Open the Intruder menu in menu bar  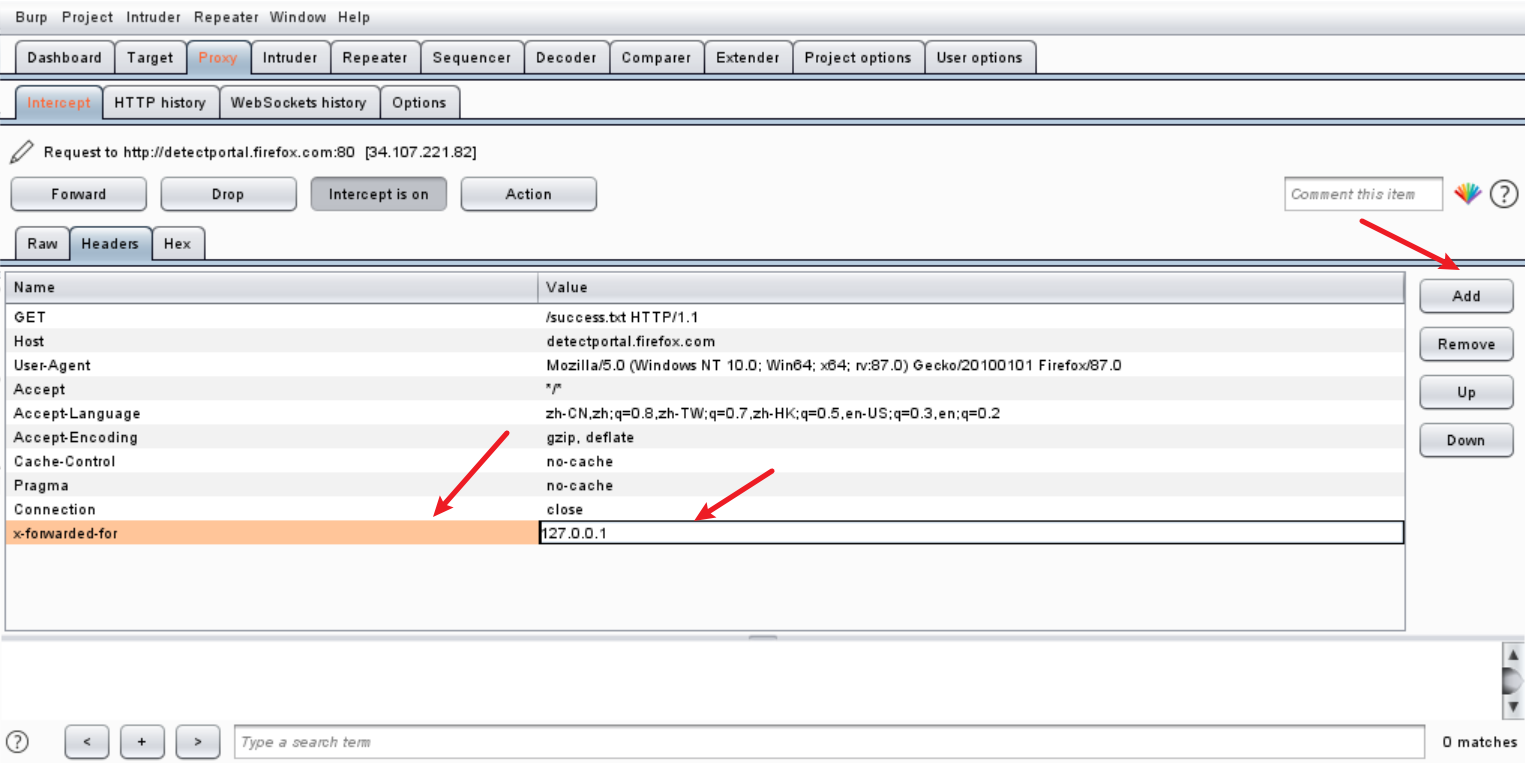(154, 17)
